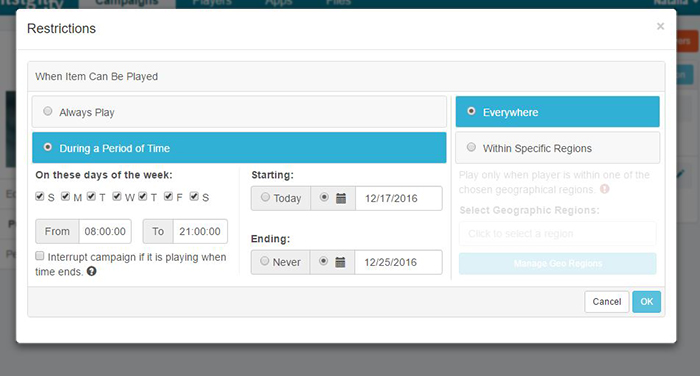Toggle the Friday (F) checkbox
Image resolution: width=700 pixels, height=376 pixels.
(x=168, y=196)
